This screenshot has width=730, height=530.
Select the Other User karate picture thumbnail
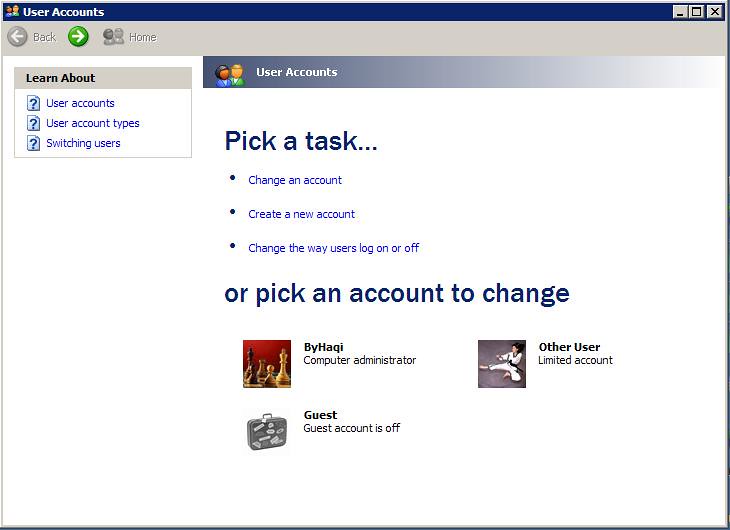pyautogui.click(x=502, y=364)
